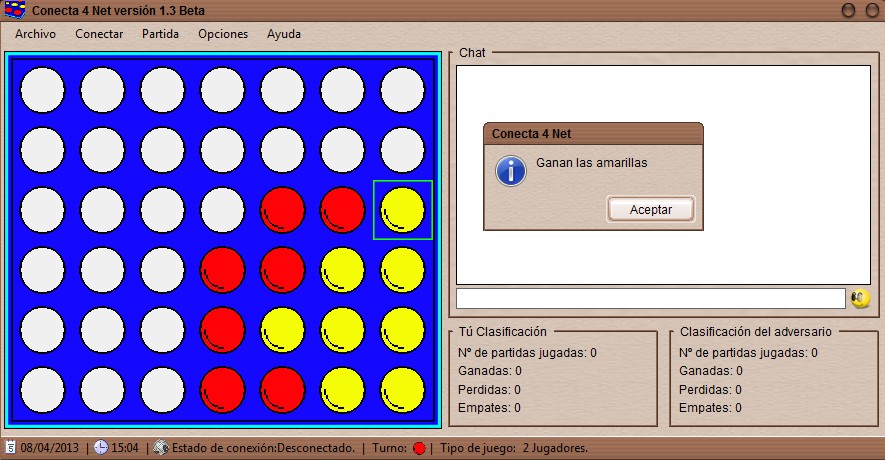The height and width of the screenshot is (460, 885).
Task: Click the clock icon in the status bar
Action: tap(100, 448)
